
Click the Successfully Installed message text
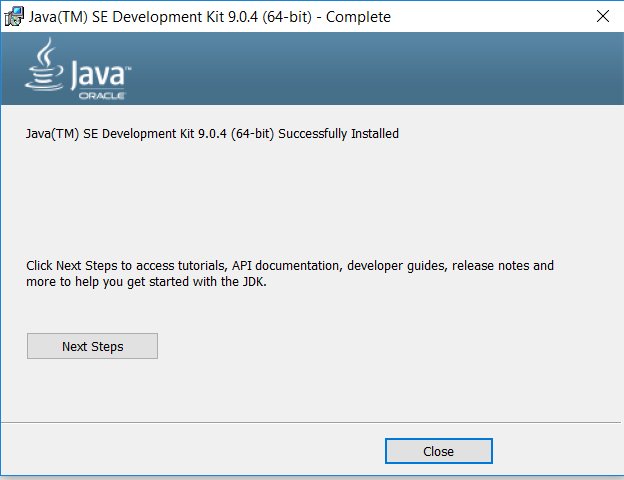tap(338, 133)
